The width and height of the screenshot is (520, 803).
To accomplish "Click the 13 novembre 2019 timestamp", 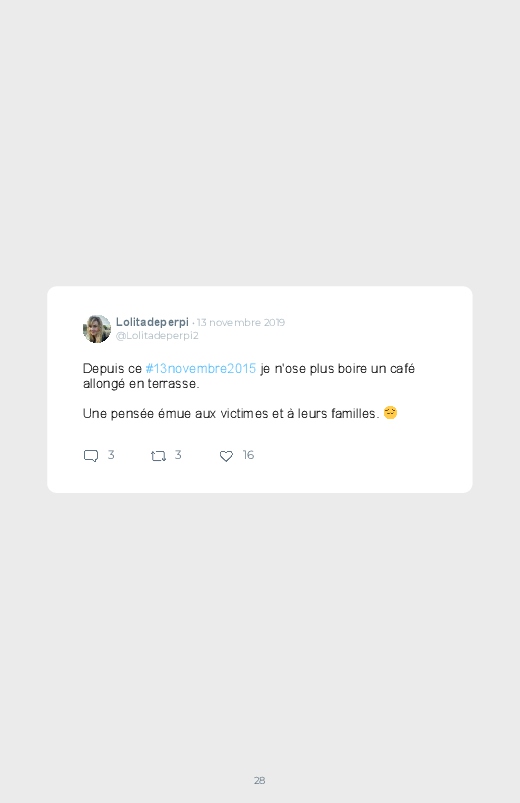I will pyautogui.click(x=241, y=323).
